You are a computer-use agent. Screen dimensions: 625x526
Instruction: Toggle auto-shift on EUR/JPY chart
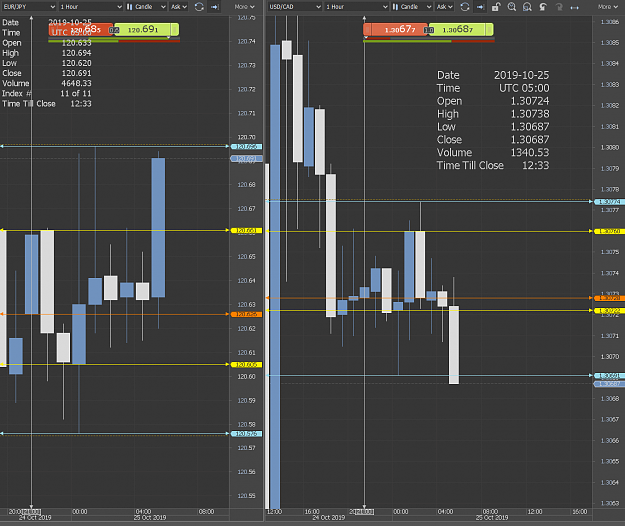pyautogui.click(x=214, y=6)
